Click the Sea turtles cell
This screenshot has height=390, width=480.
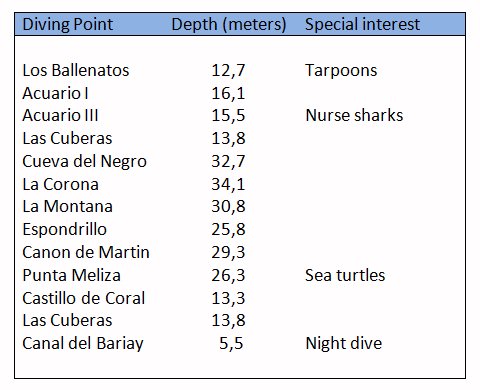[x=345, y=275]
